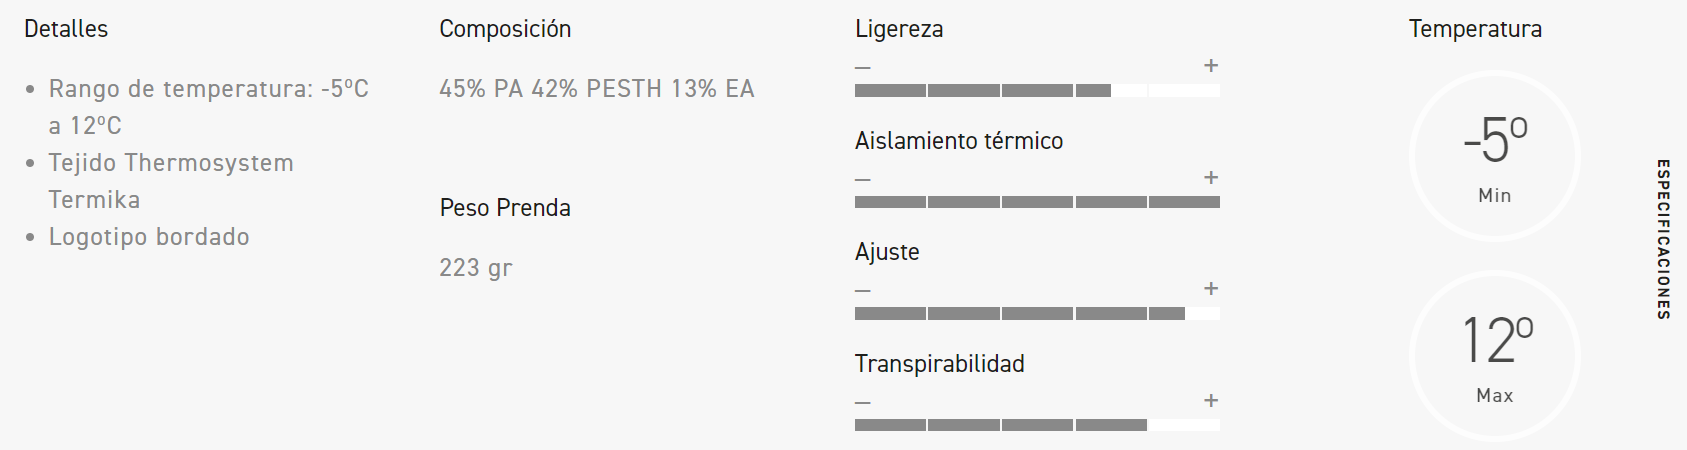Click the 223 gr weight value
Image resolution: width=1687 pixels, height=450 pixels.
[x=475, y=268]
